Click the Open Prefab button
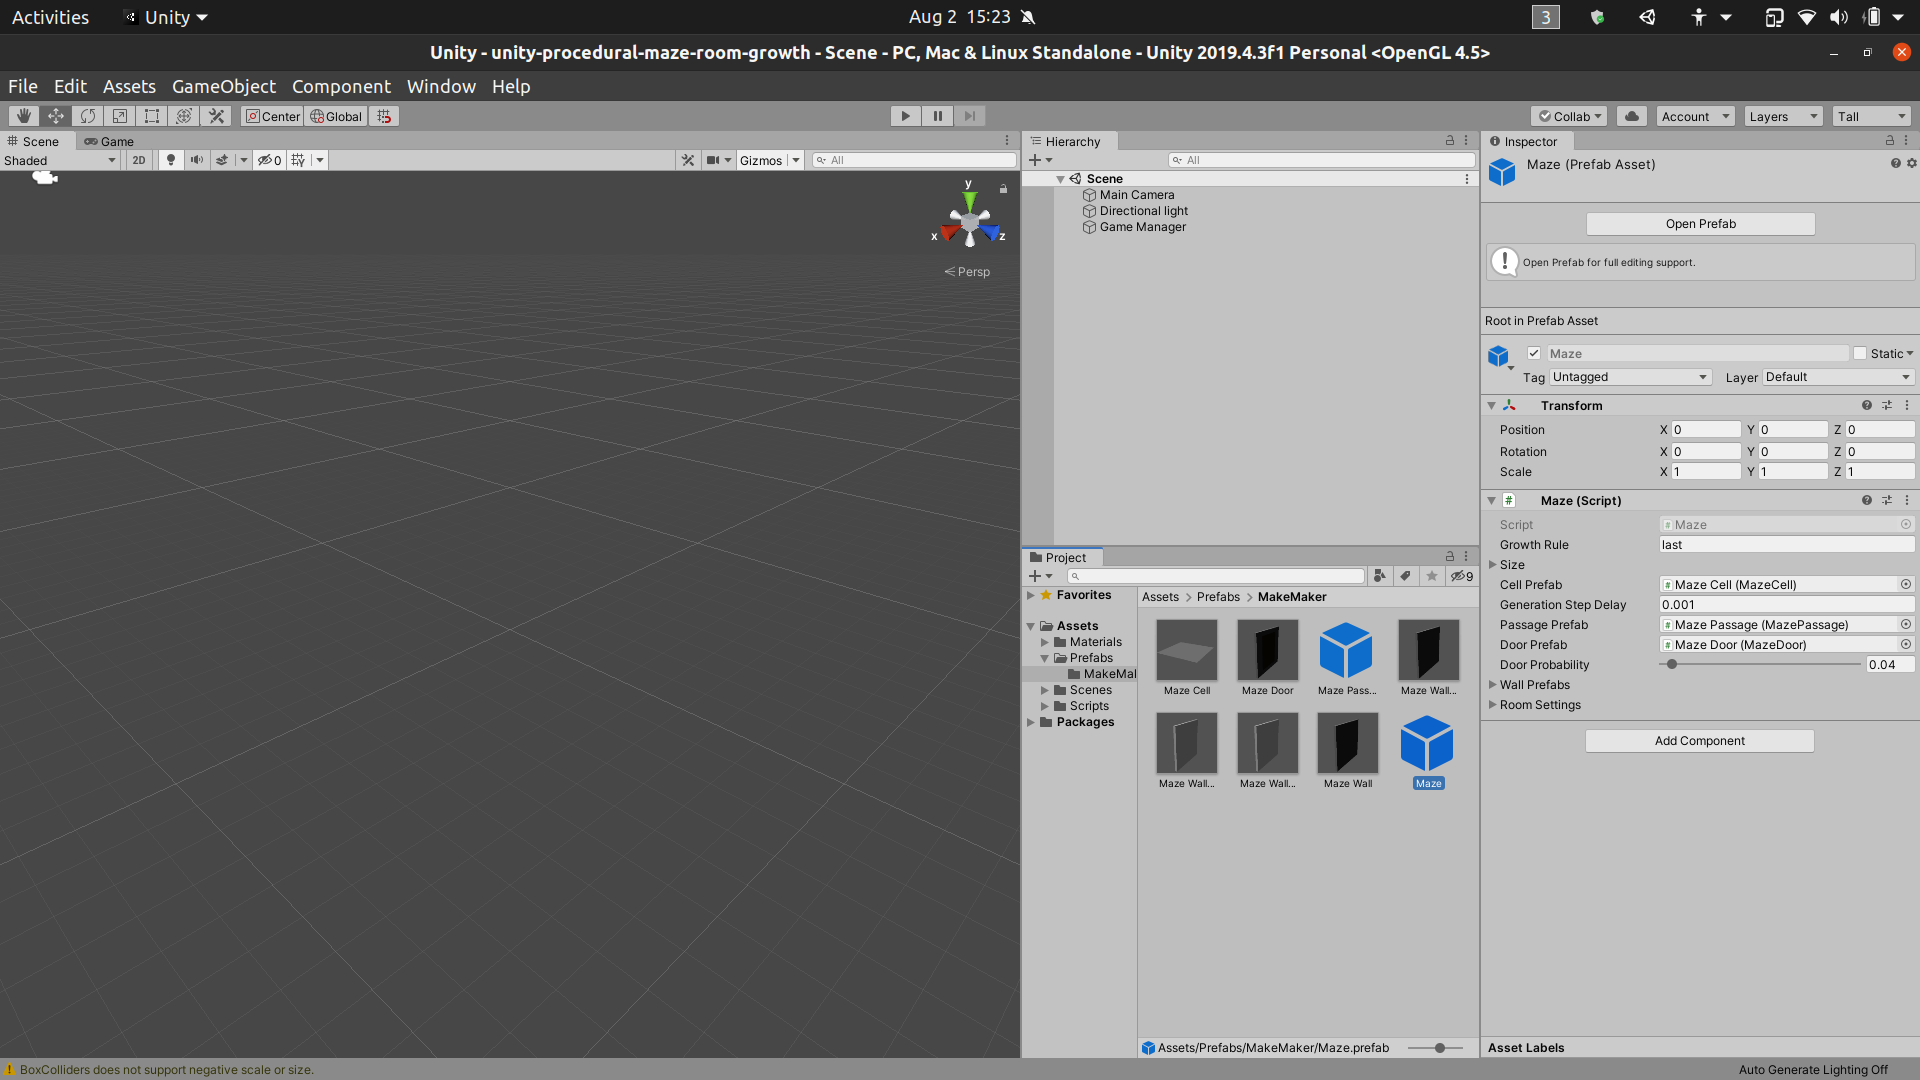This screenshot has height=1080, width=1920. (x=1700, y=224)
